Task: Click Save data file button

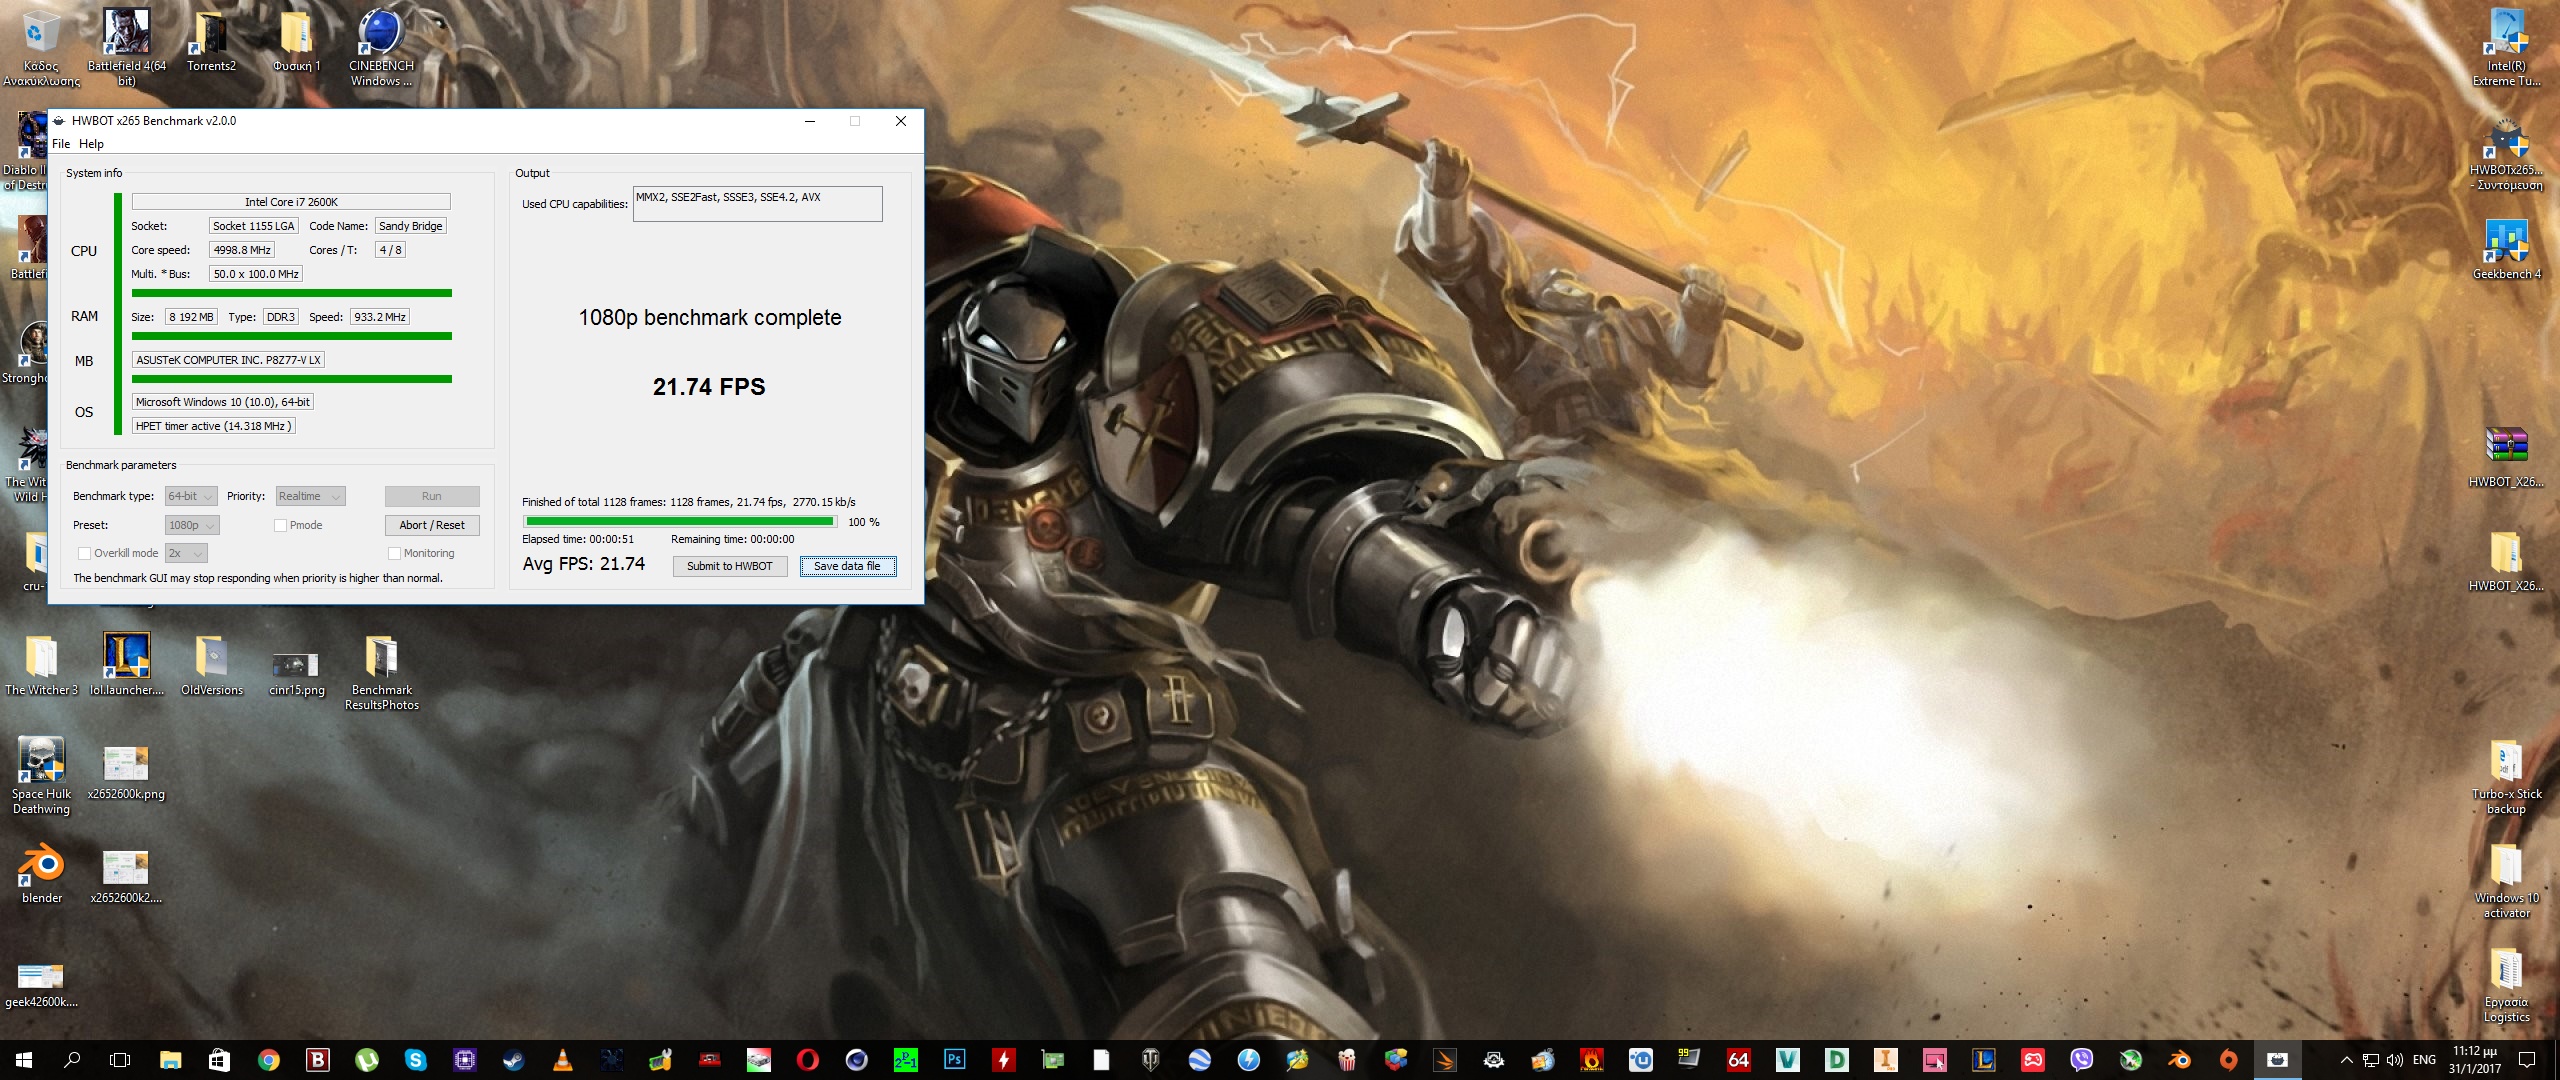Action: tap(847, 566)
